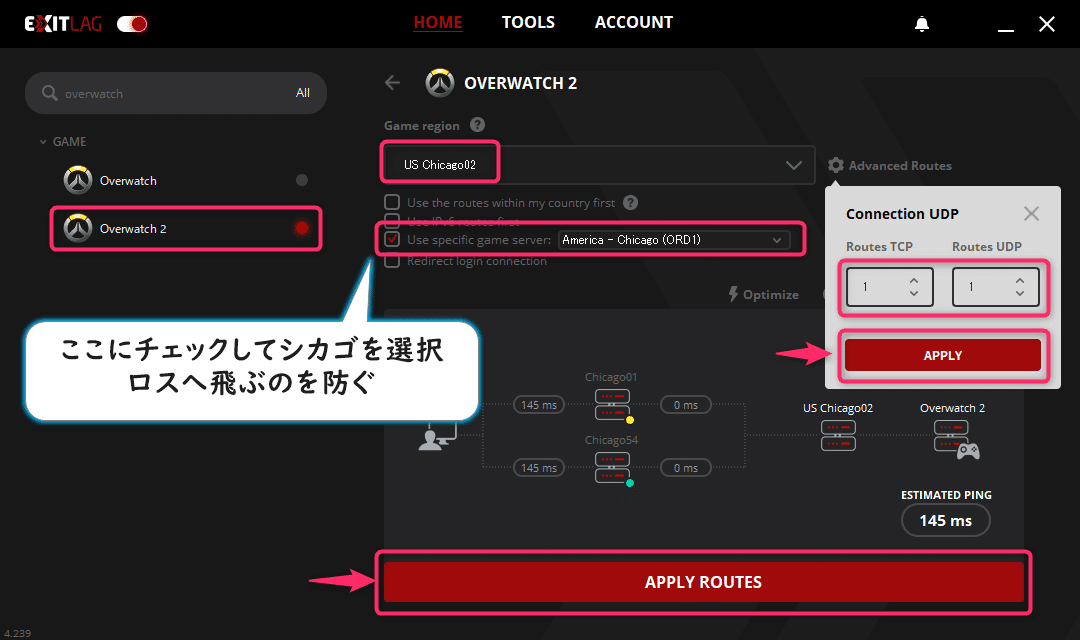Open the Game region help icon

[477, 125]
